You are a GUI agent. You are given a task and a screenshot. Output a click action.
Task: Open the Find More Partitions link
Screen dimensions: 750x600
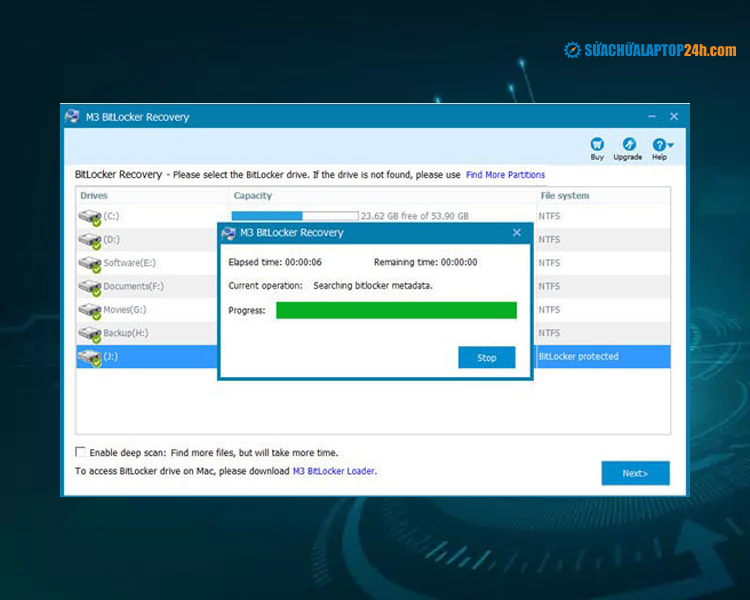pyautogui.click(x=505, y=175)
